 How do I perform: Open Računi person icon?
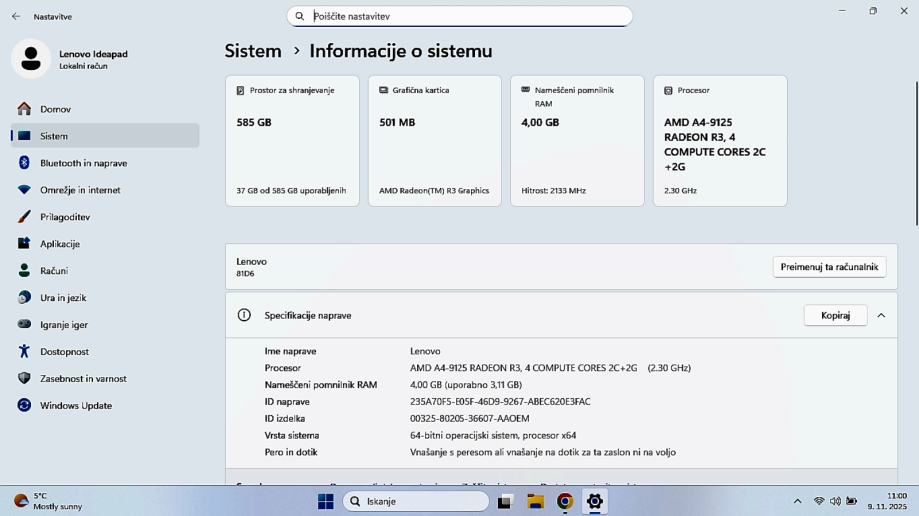pos(24,270)
